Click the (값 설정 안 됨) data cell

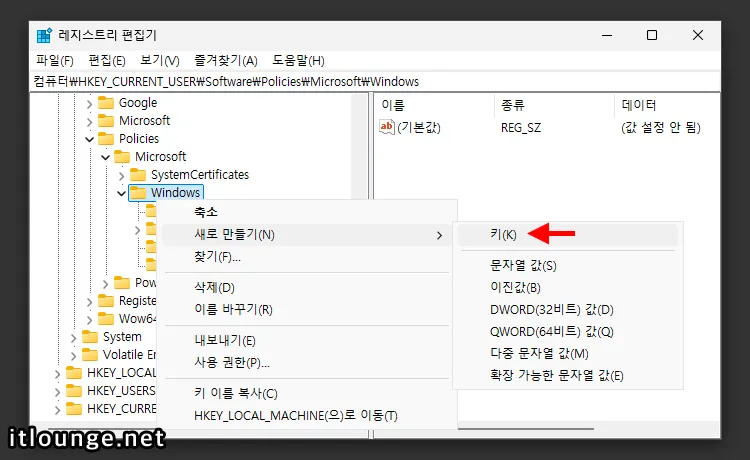click(661, 128)
